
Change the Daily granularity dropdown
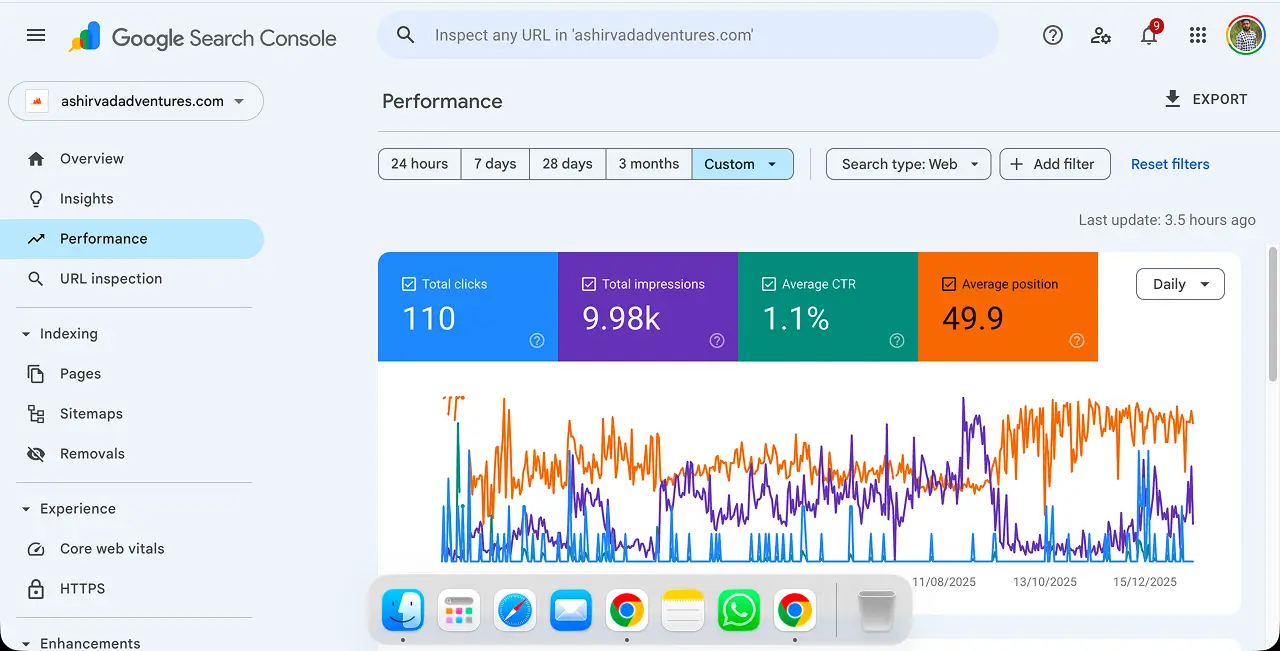pos(1180,284)
